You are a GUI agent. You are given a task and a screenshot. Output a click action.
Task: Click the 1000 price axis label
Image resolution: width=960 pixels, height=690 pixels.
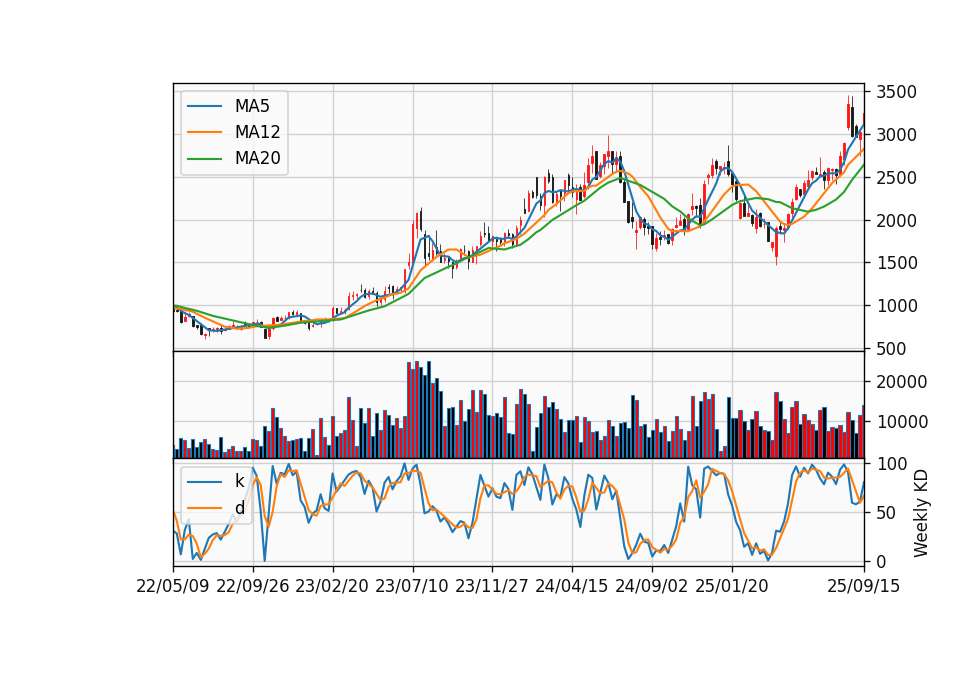[896, 306]
